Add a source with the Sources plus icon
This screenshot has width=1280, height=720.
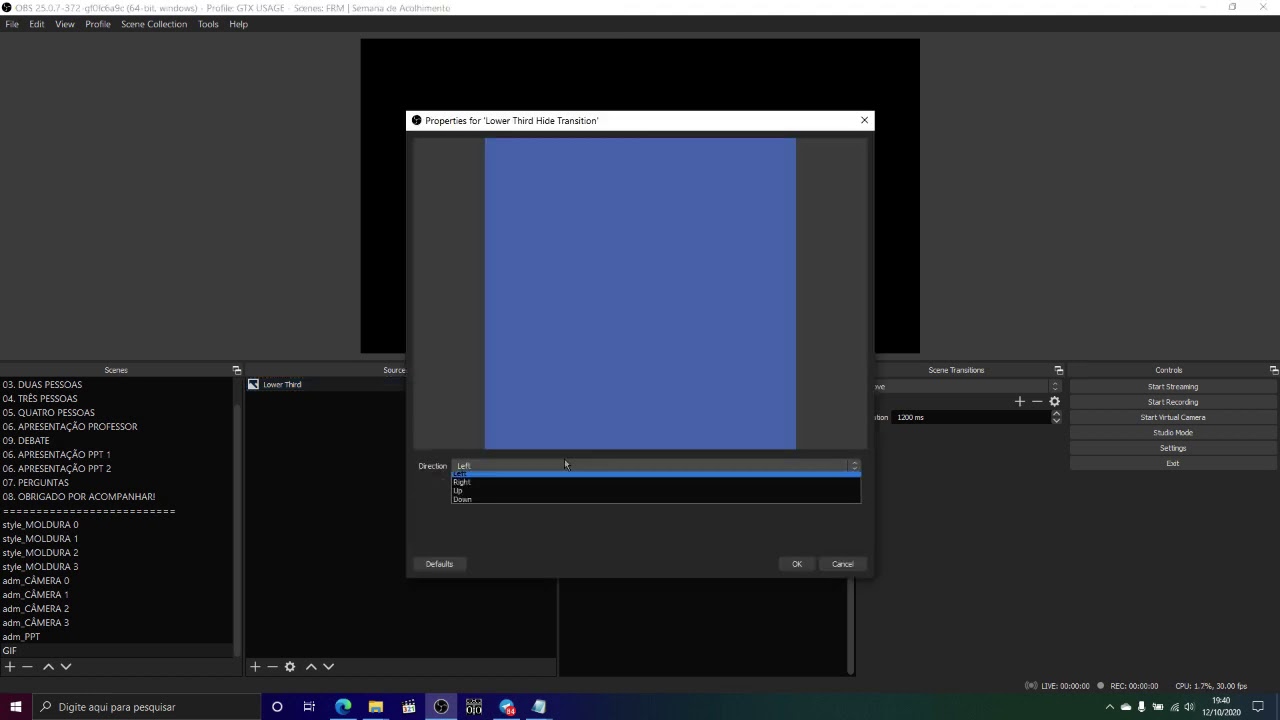pyautogui.click(x=255, y=667)
